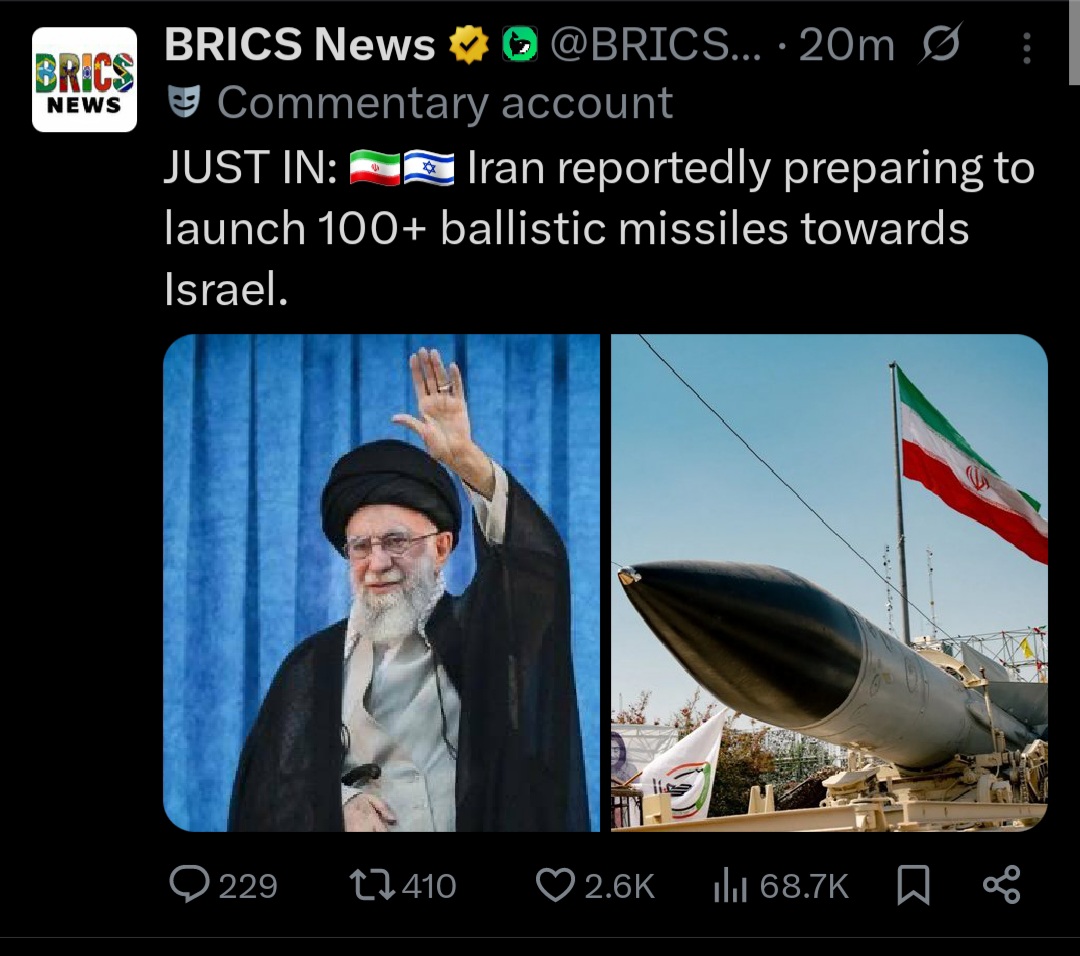Click the gold verified badge

(x=468, y=45)
